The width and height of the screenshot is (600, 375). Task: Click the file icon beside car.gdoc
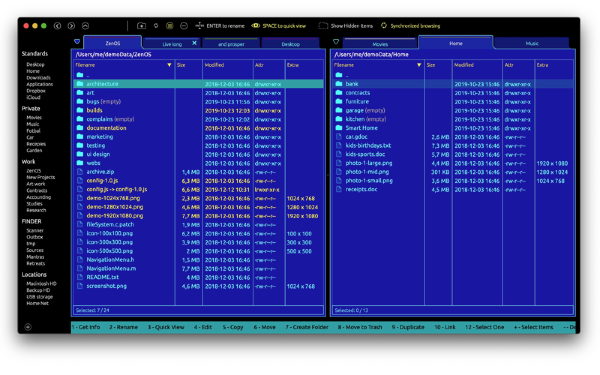coord(339,136)
